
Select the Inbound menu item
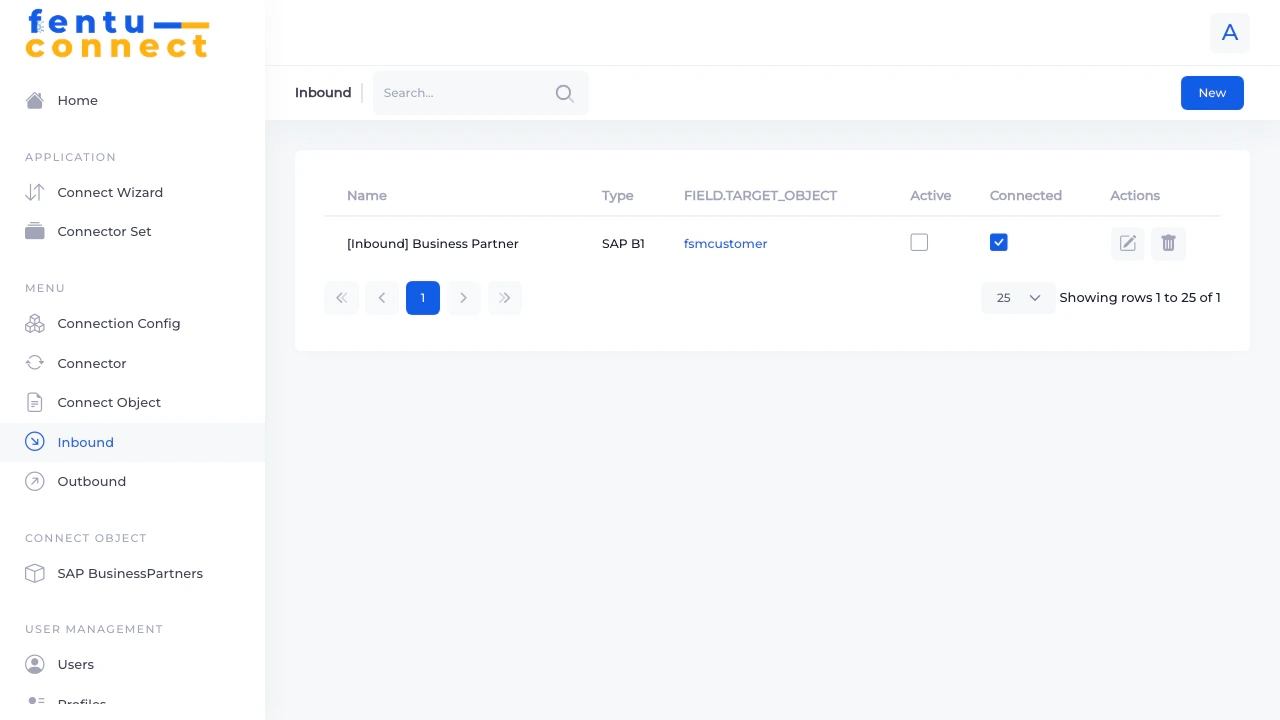132,442
